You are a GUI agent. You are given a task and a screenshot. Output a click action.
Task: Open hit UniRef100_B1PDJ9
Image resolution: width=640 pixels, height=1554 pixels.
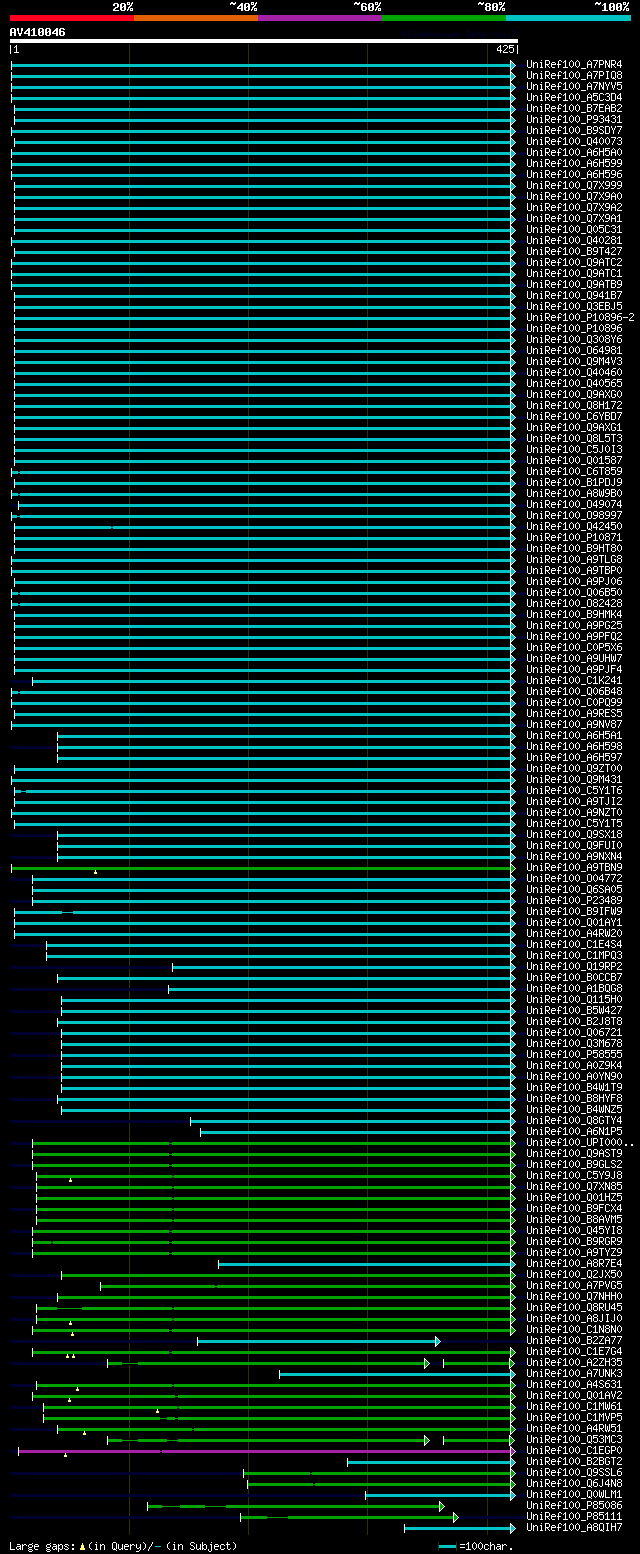point(574,483)
